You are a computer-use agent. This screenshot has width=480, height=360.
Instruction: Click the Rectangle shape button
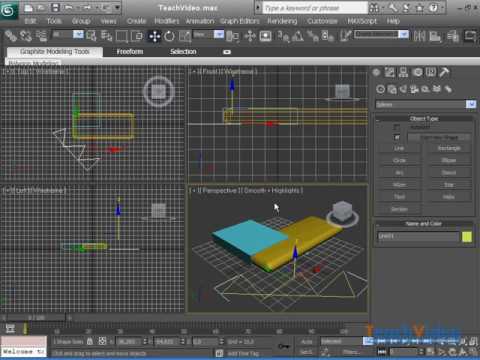(449, 148)
